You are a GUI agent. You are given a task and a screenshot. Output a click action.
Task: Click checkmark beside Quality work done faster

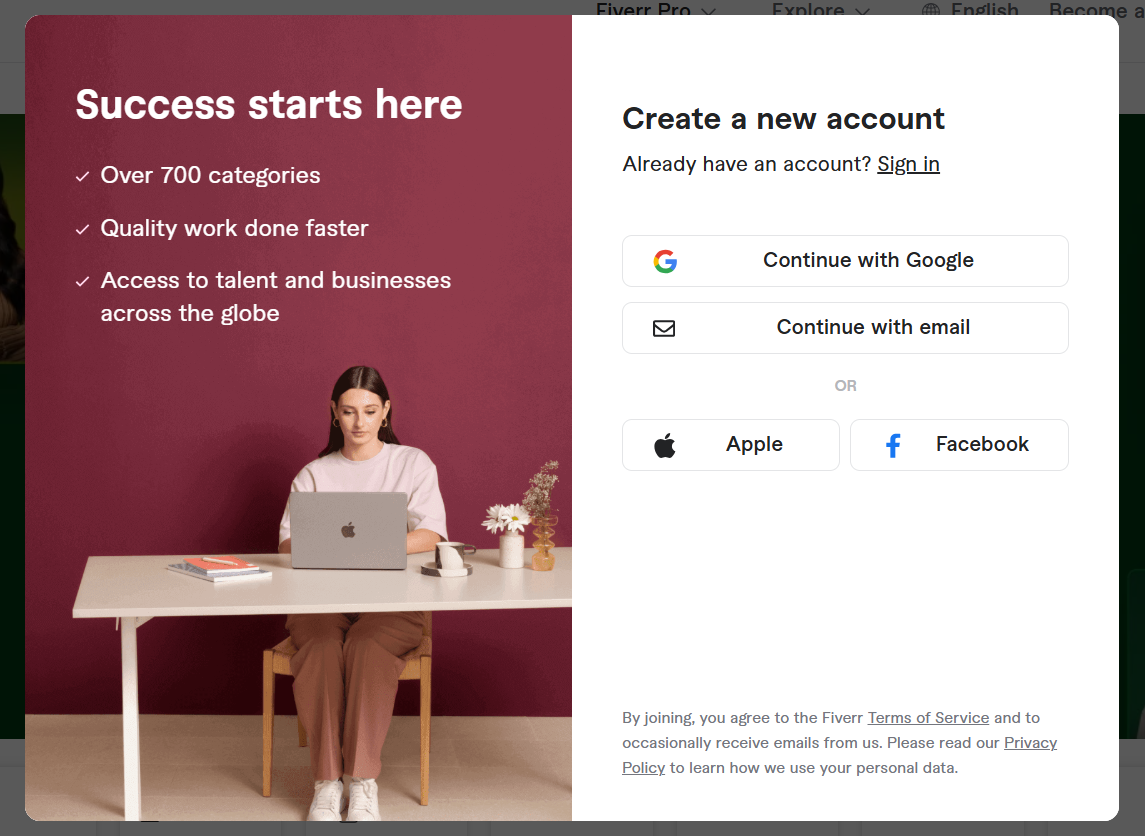pos(83,229)
